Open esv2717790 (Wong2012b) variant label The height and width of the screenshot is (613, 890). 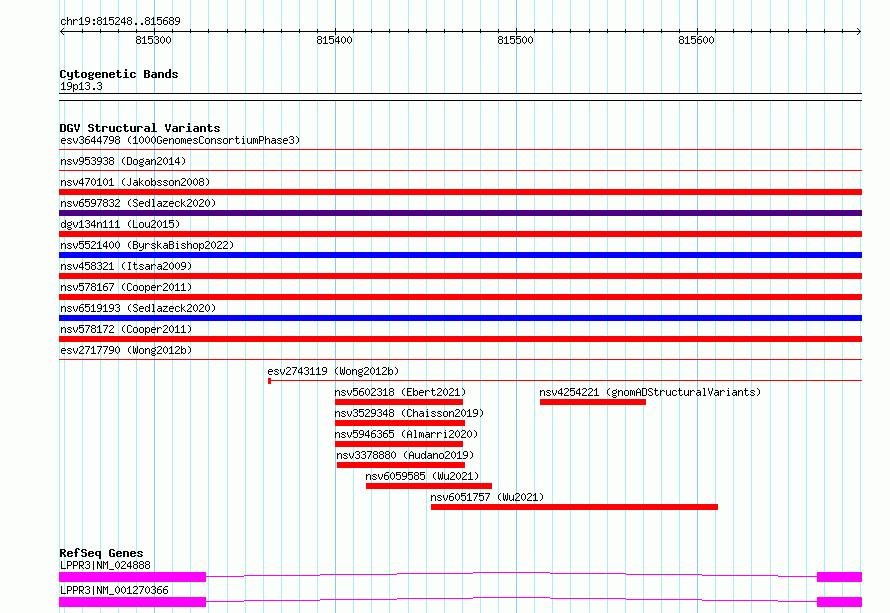pos(126,350)
